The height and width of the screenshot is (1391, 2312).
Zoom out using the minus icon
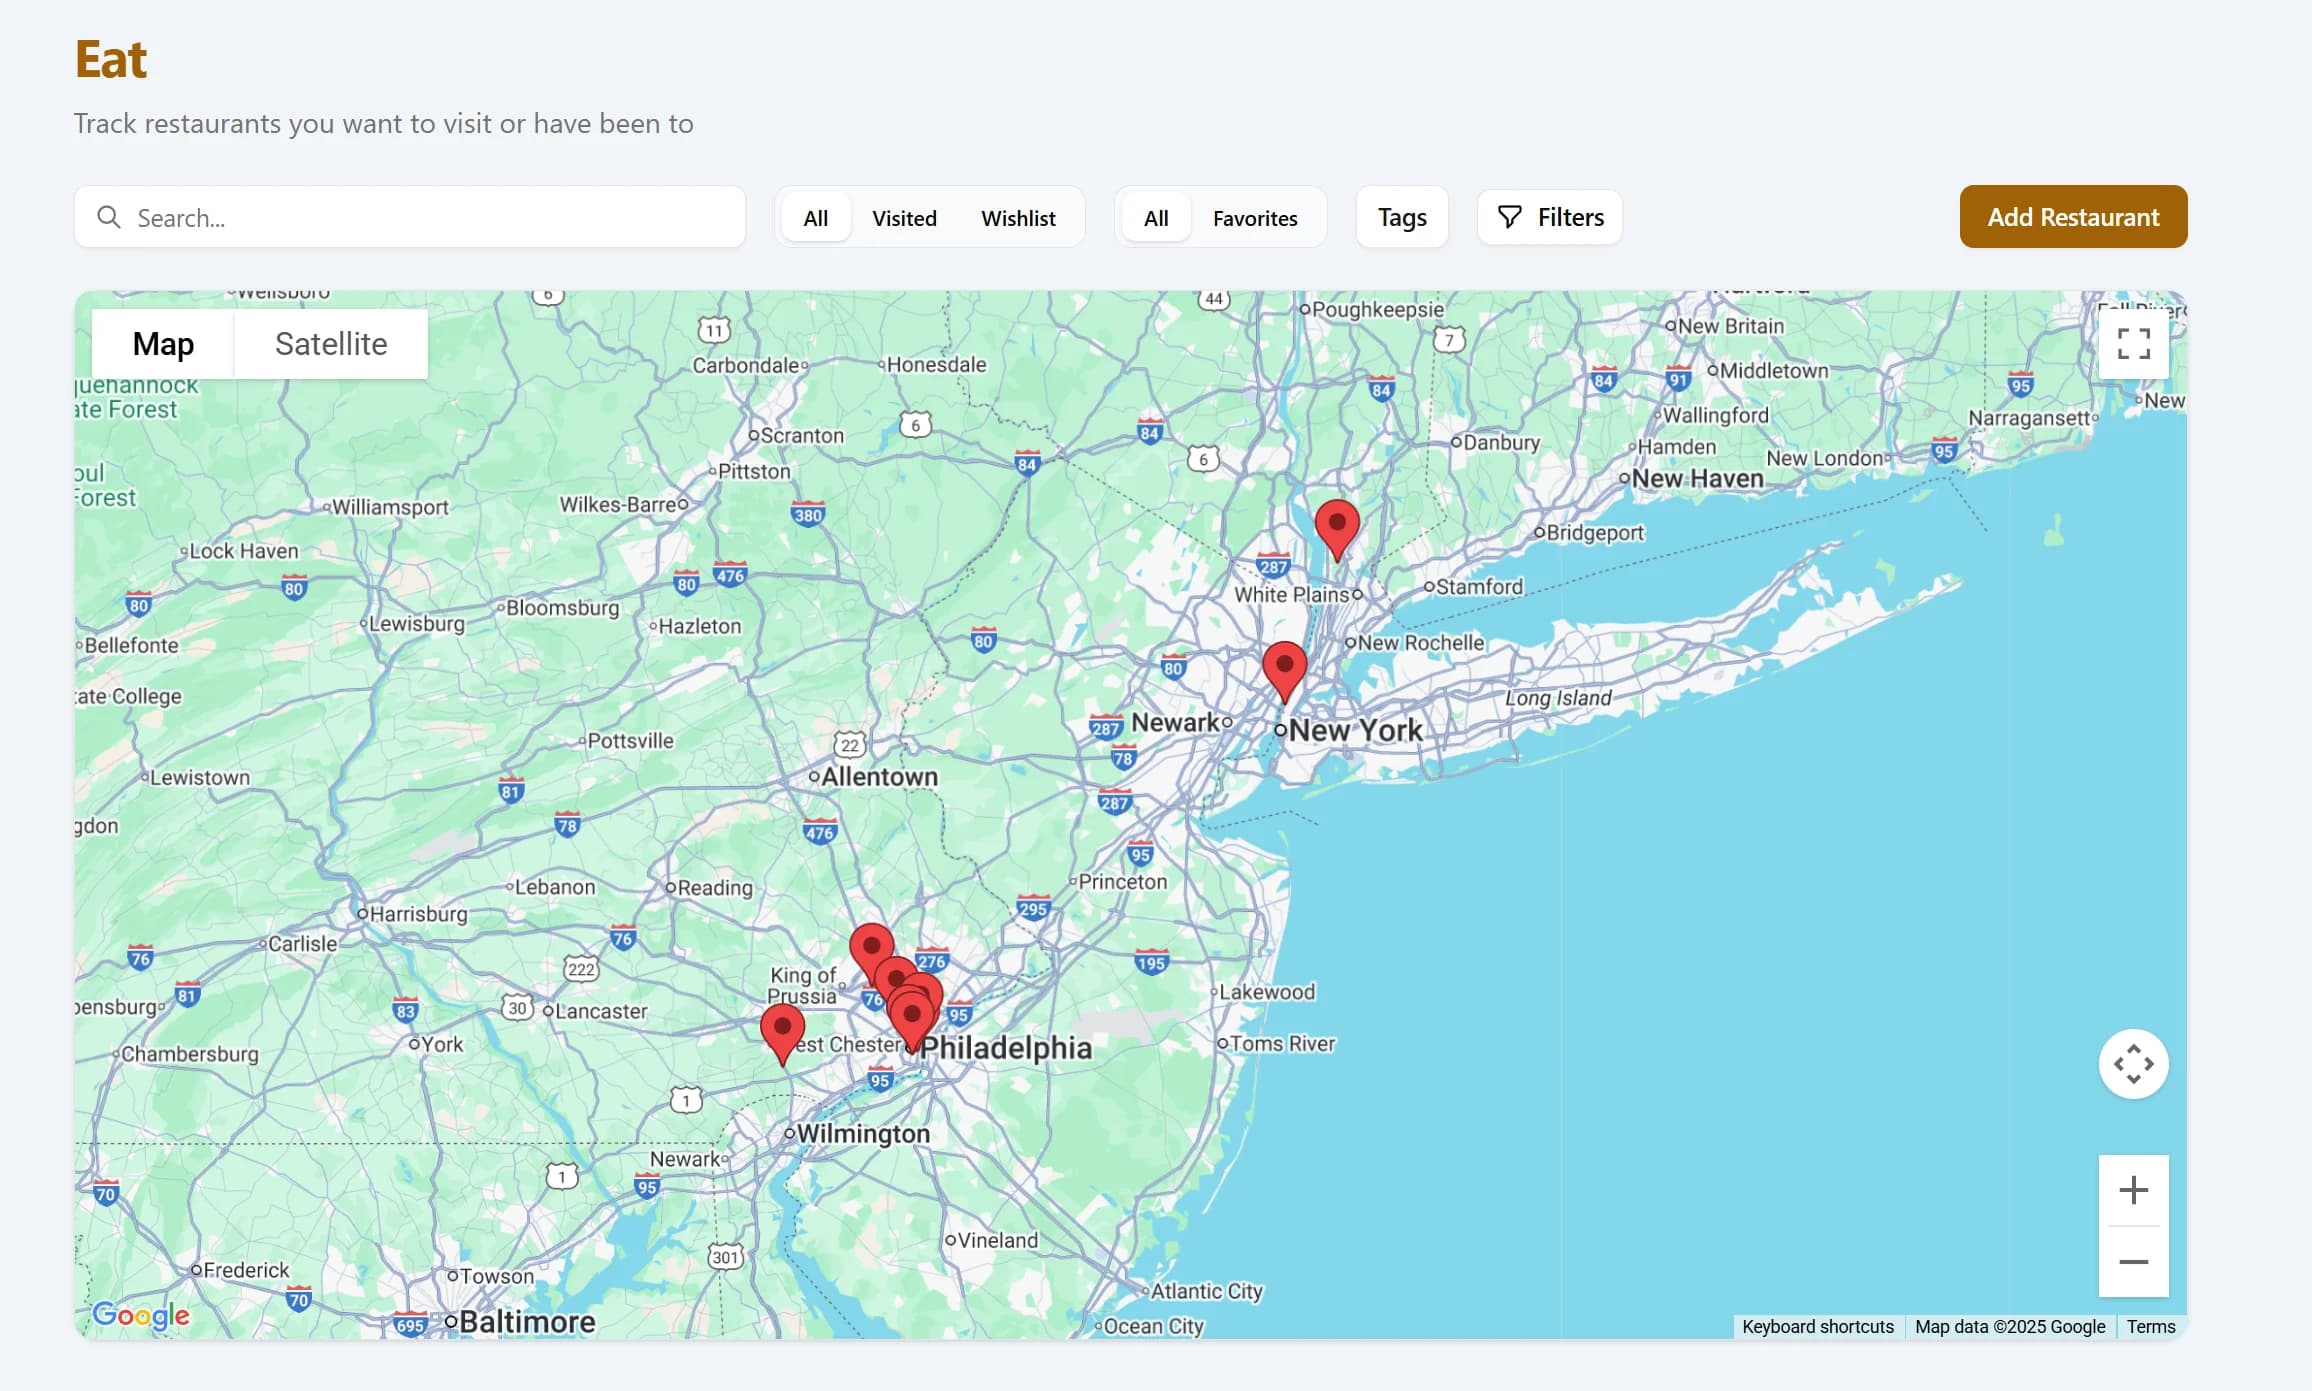2134,1263
